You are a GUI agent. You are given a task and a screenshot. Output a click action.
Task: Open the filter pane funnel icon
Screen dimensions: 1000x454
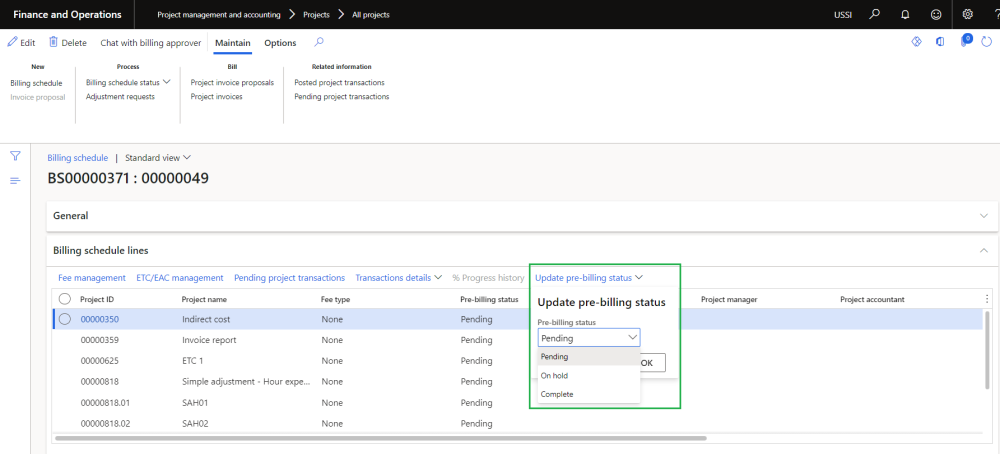15,157
